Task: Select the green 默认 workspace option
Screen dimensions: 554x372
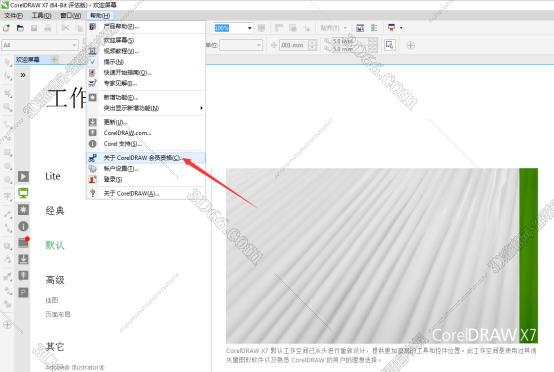Action: point(55,245)
